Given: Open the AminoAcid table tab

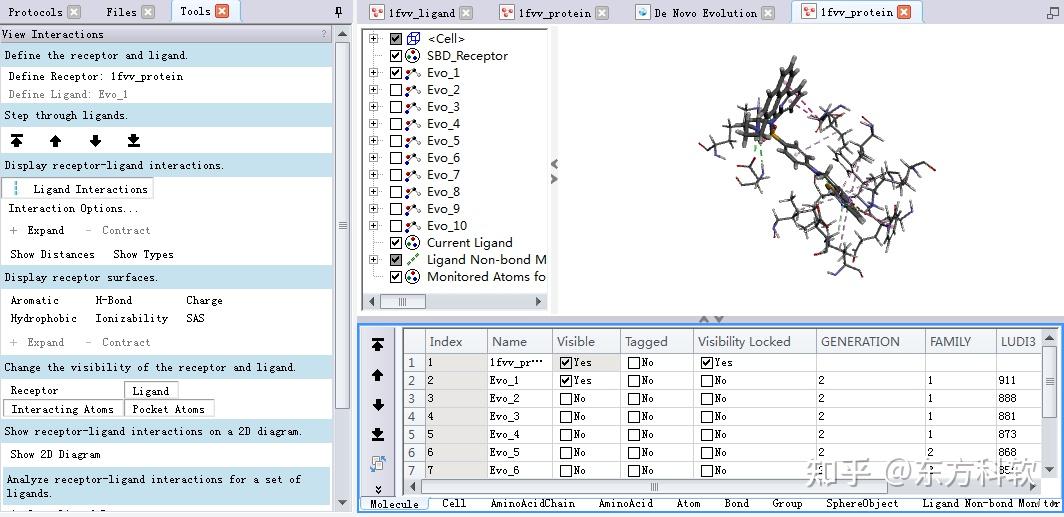Looking at the screenshot, I should (625, 503).
